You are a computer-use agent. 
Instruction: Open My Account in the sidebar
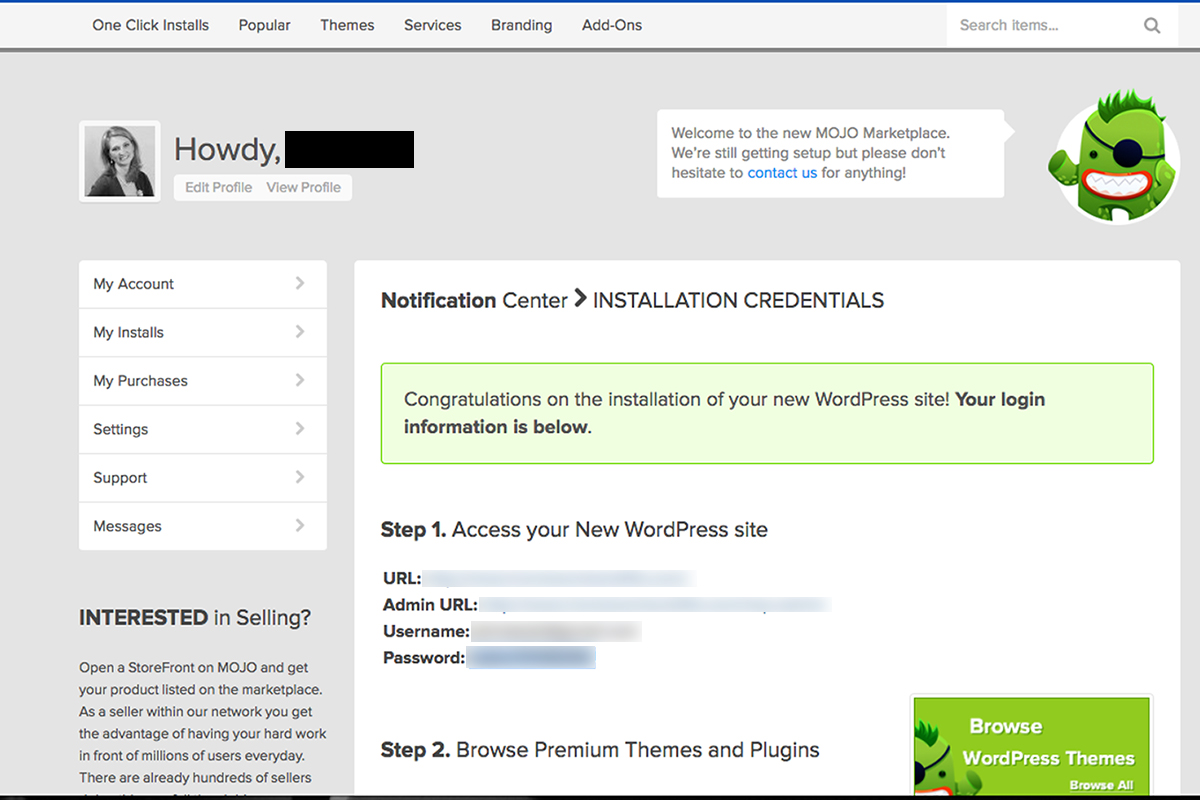point(203,284)
